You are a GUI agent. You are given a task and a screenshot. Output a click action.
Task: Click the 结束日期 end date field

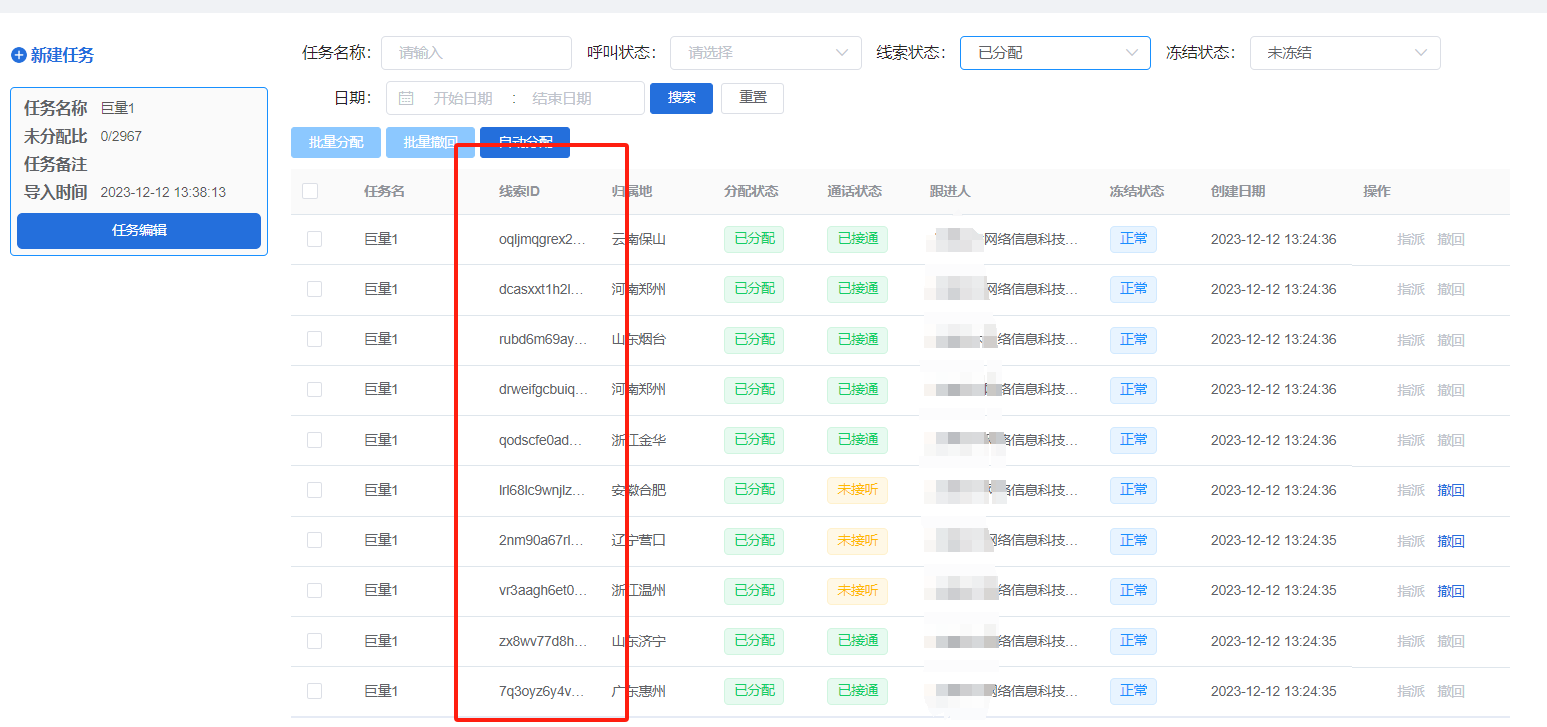coord(562,98)
